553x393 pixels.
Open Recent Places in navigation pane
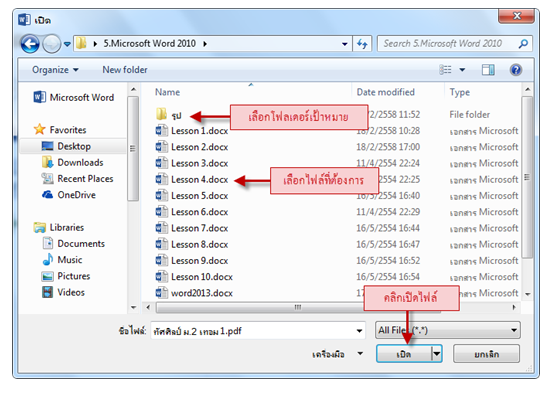click(x=77, y=179)
